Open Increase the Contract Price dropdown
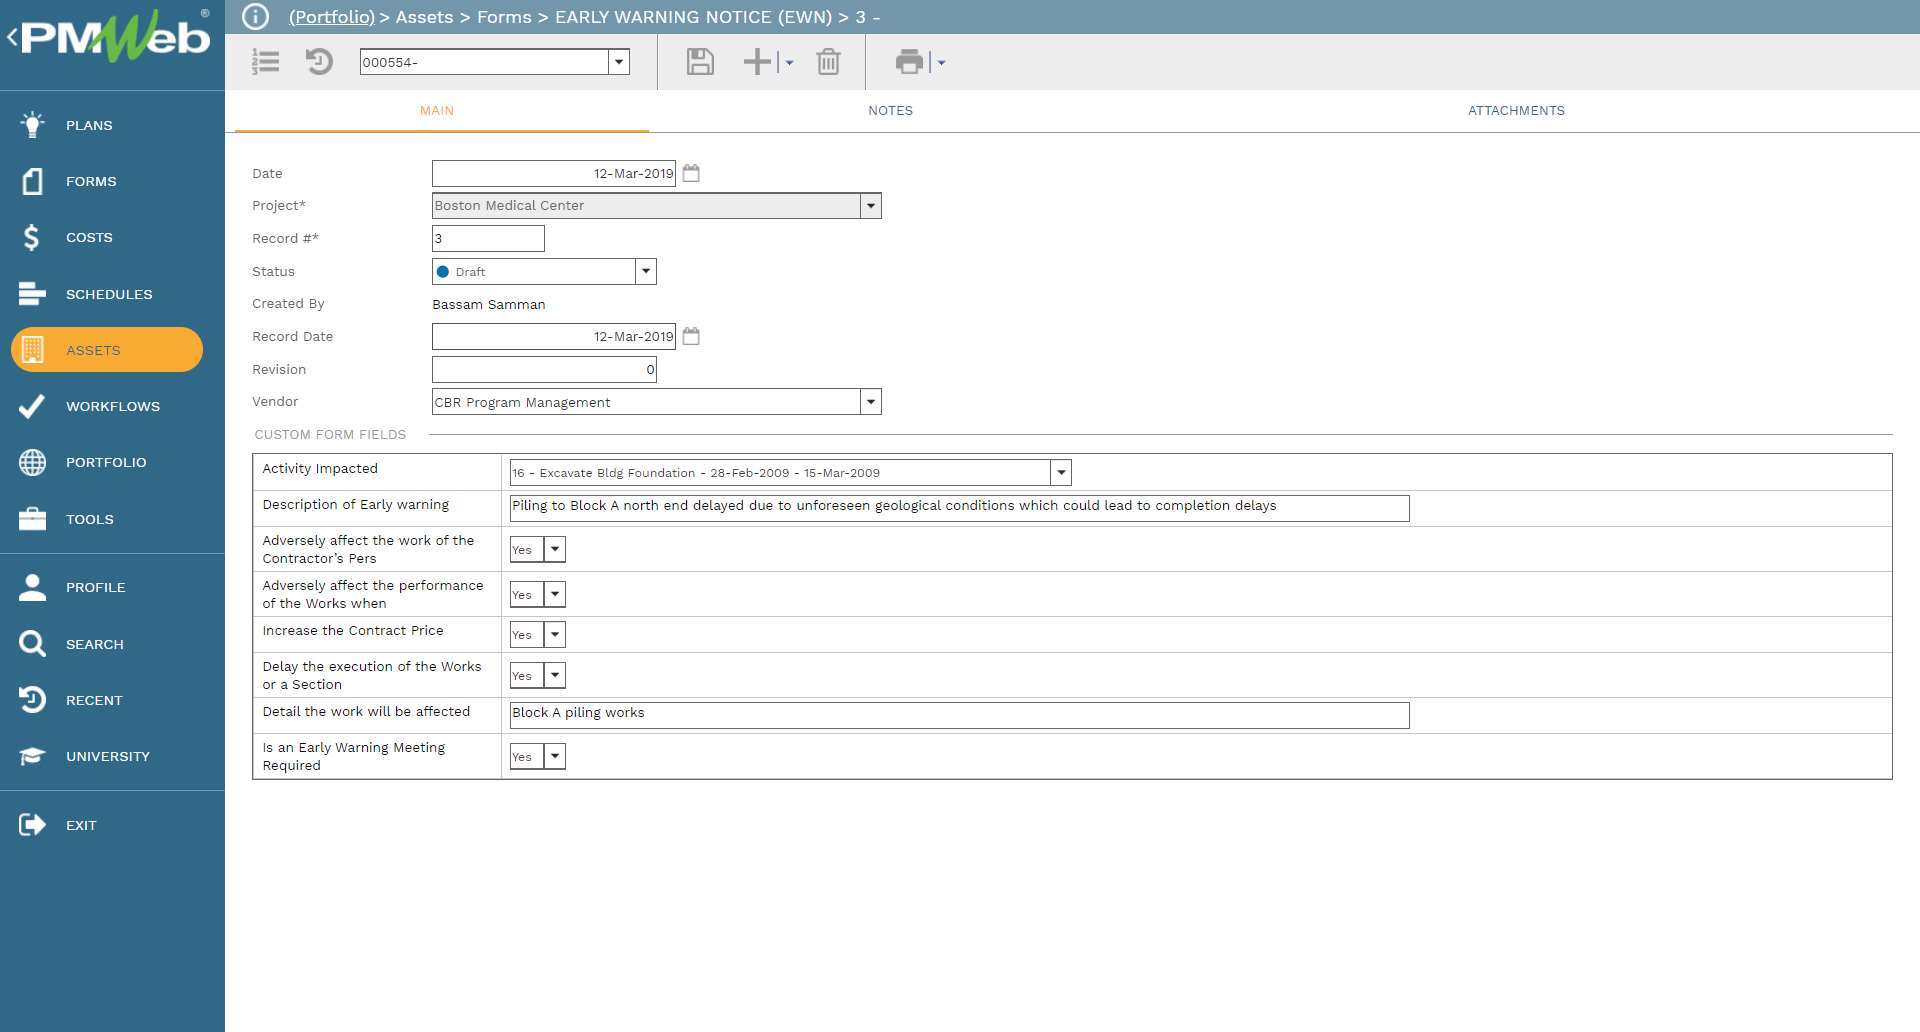Image resolution: width=1920 pixels, height=1032 pixels. (555, 635)
